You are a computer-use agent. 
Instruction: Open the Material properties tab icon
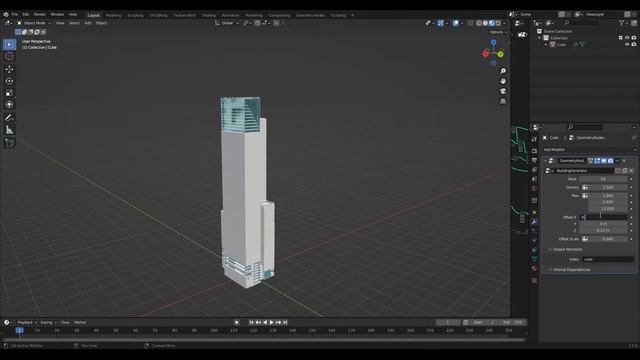(534, 269)
